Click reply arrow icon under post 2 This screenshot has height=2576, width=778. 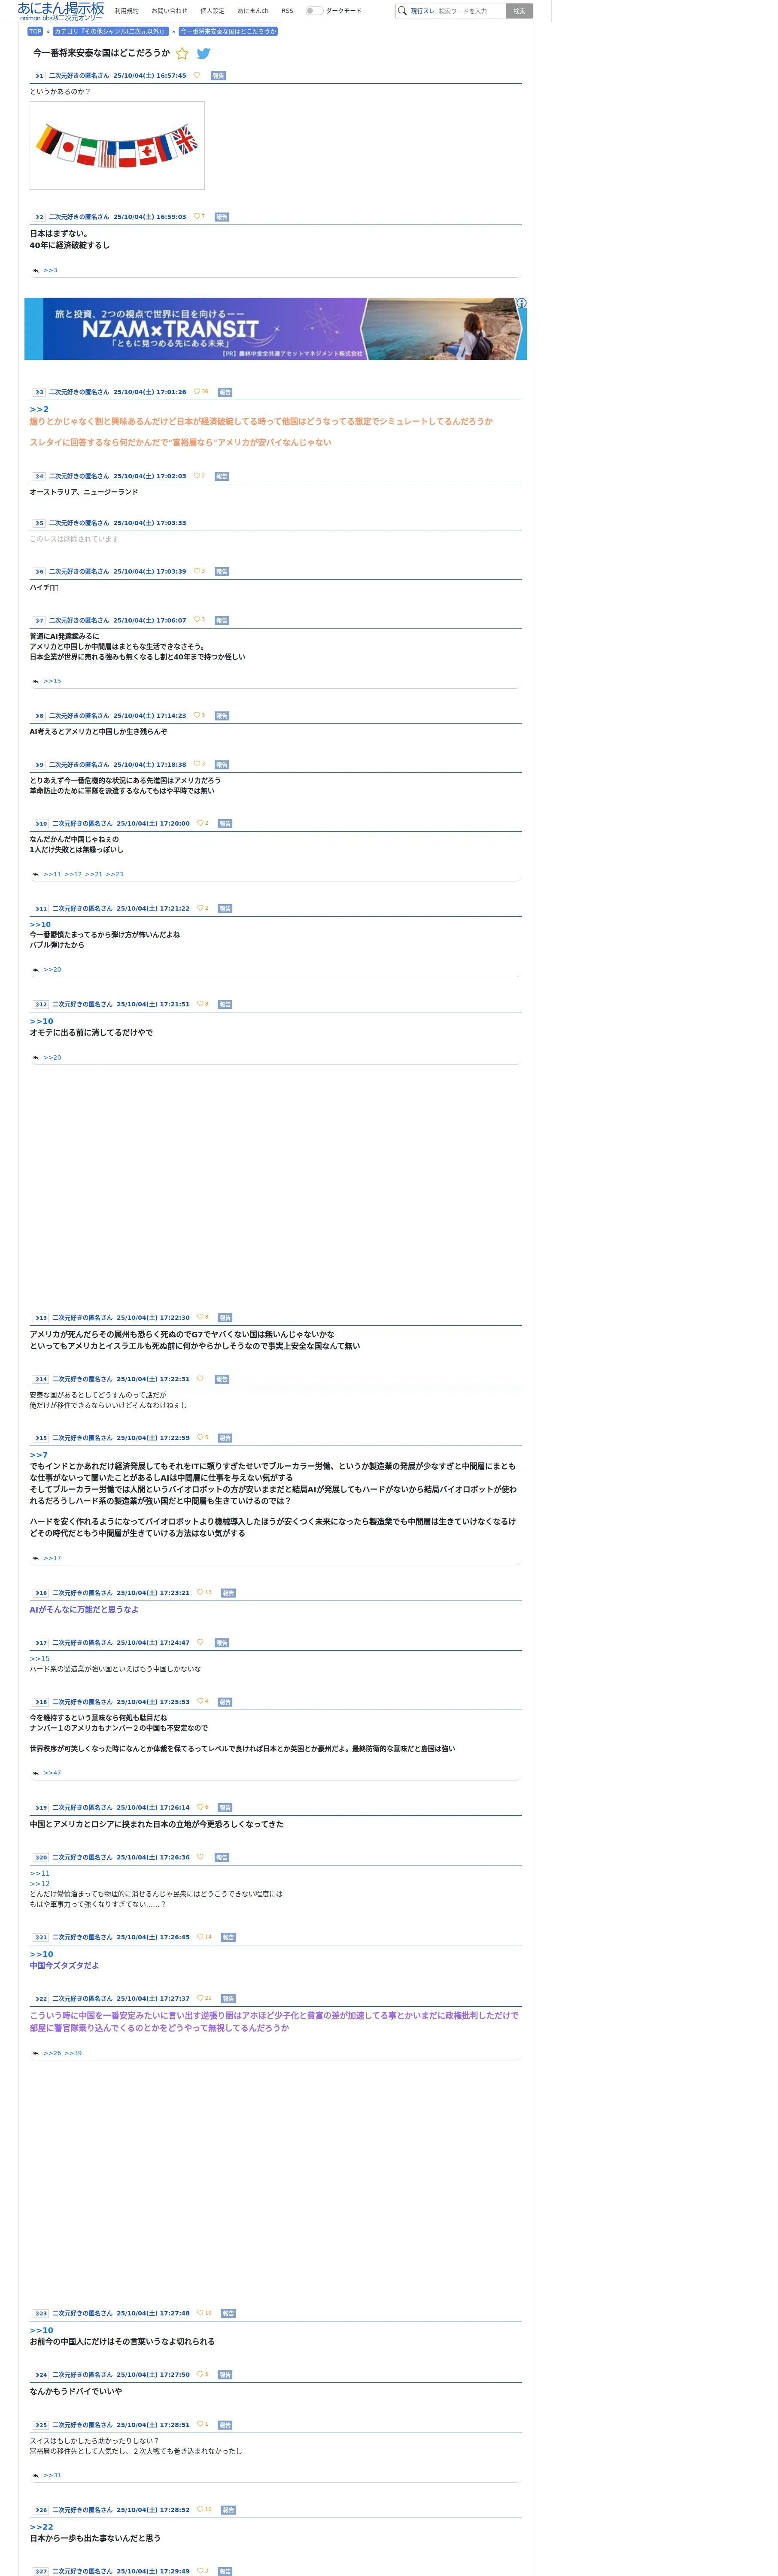35,270
